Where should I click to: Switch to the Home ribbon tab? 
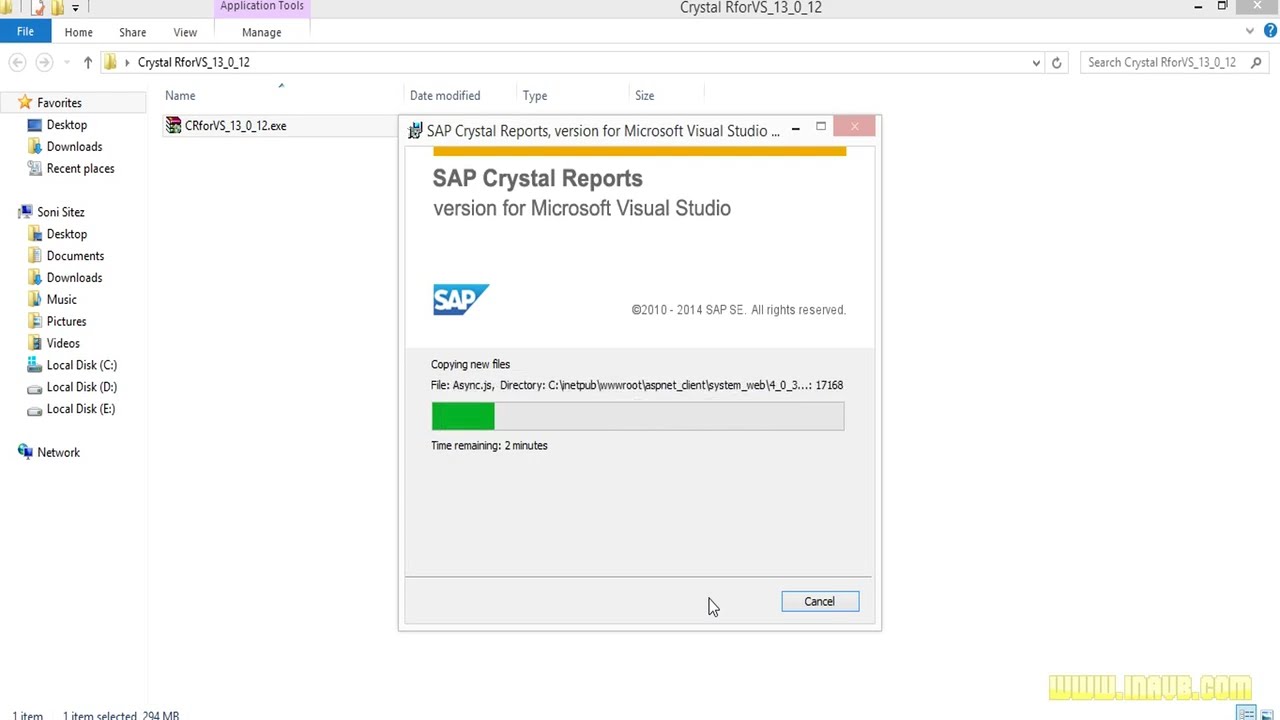point(78,32)
